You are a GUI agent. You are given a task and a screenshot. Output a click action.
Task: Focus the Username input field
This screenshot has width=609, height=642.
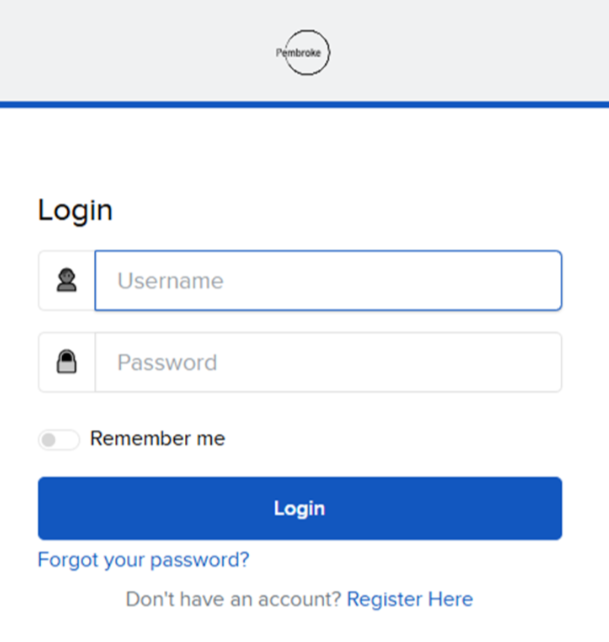[328, 280]
